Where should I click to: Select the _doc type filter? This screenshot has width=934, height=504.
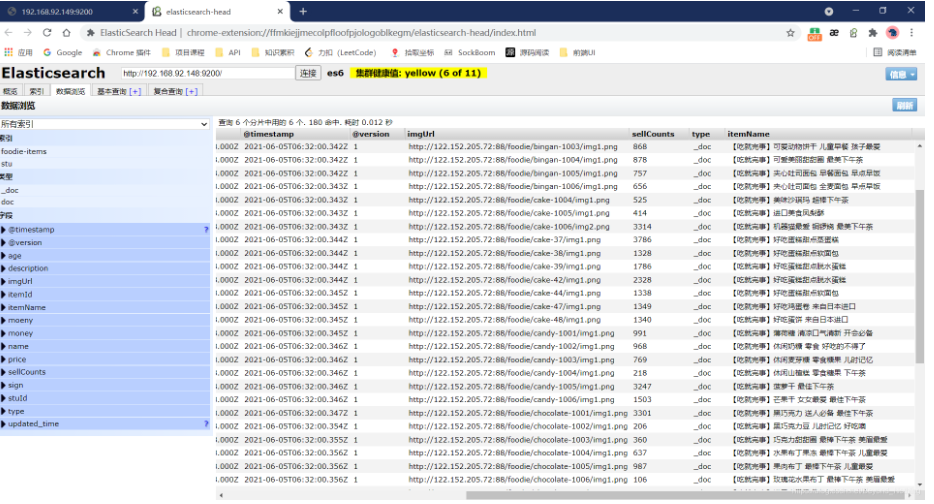coord(10,190)
